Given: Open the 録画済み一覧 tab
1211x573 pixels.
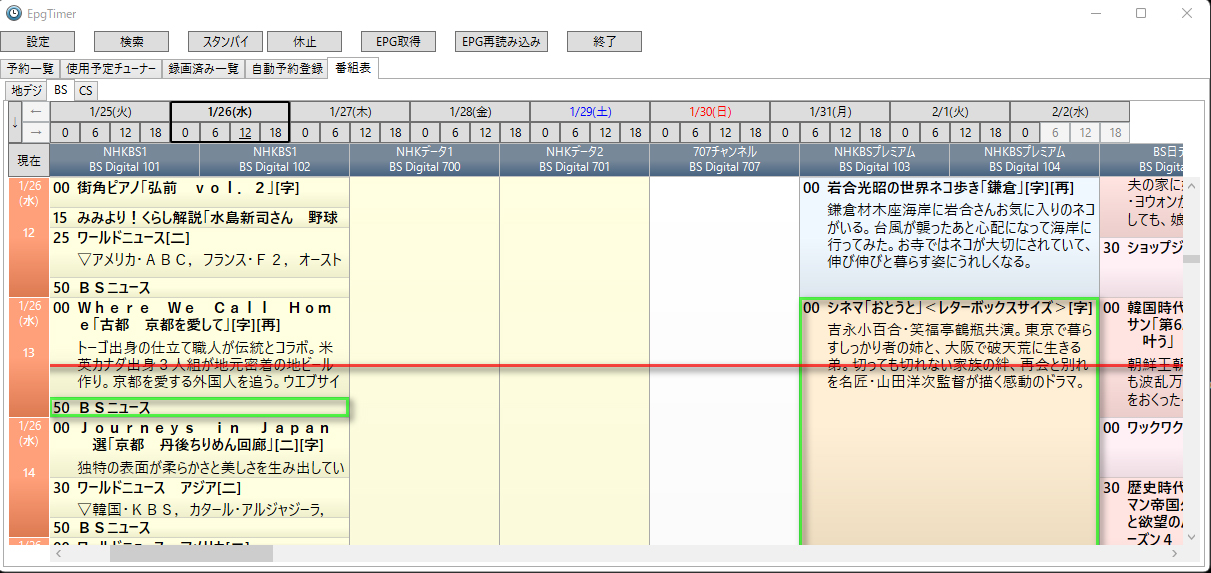Looking at the screenshot, I should point(203,69).
